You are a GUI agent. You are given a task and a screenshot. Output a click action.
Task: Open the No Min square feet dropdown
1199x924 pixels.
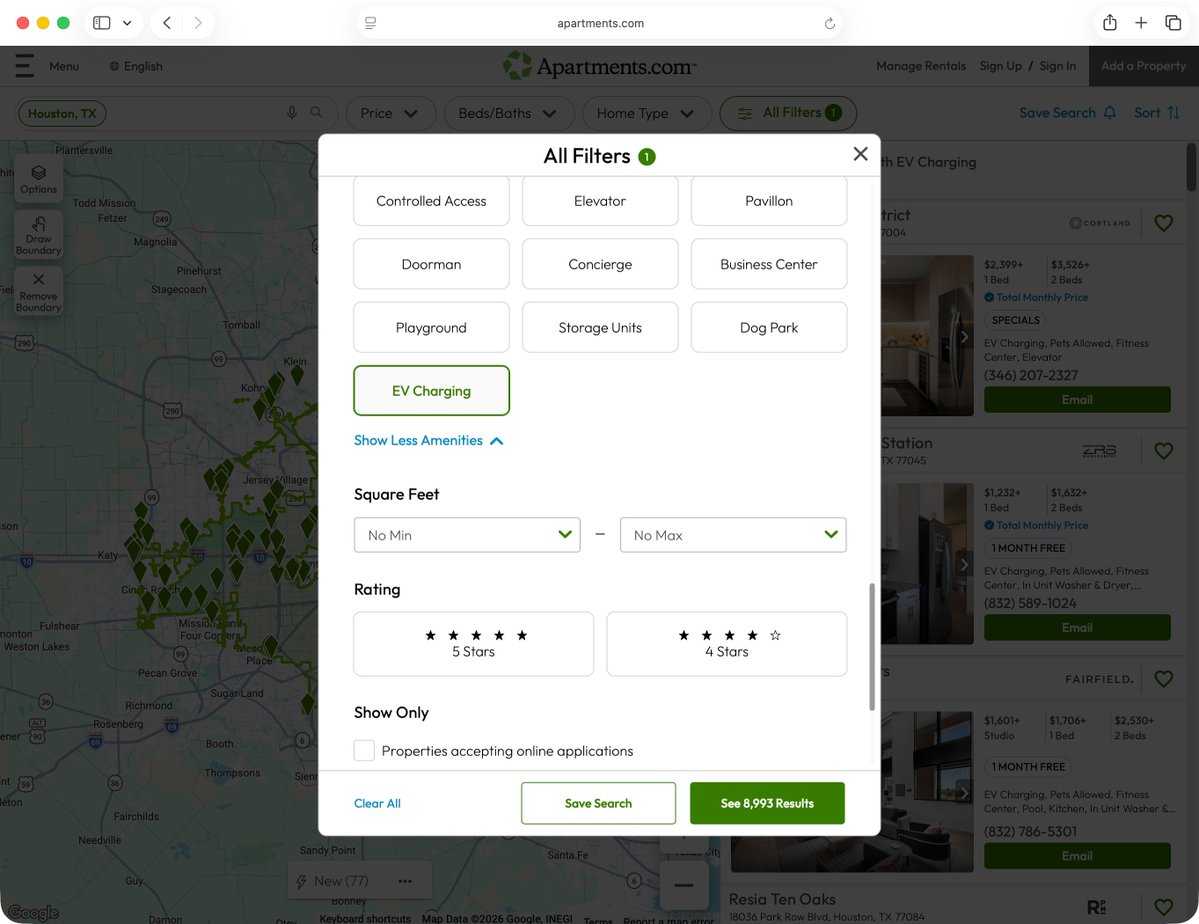(x=467, y=535)
